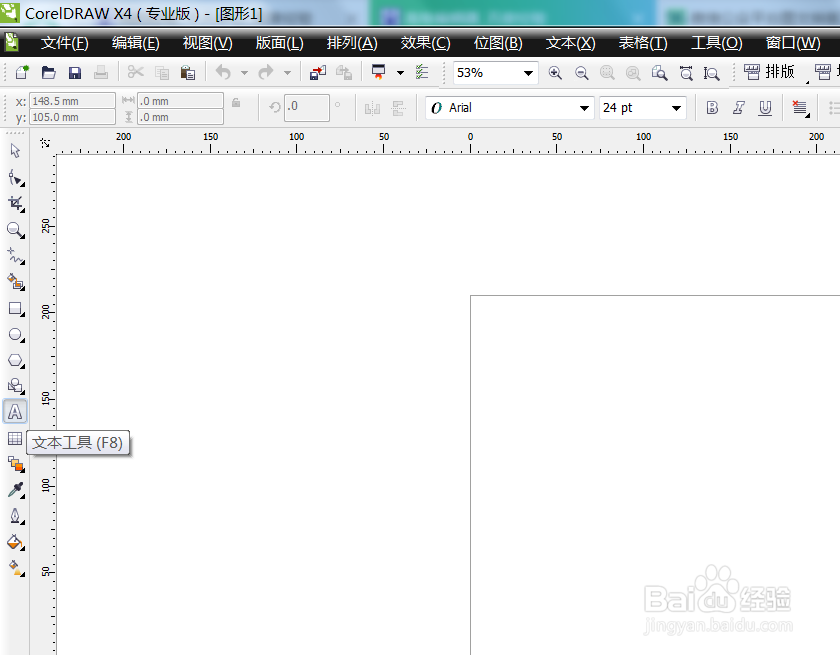Select the Pick tool arrow
This screenshot has height=655, width=840.
[15, 151]
